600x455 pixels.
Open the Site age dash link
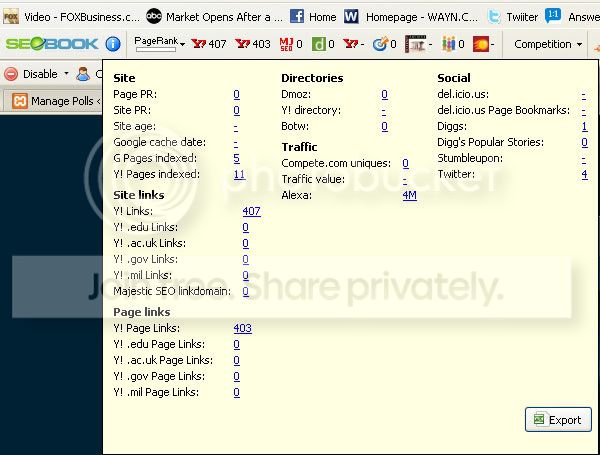coord(236,126)
